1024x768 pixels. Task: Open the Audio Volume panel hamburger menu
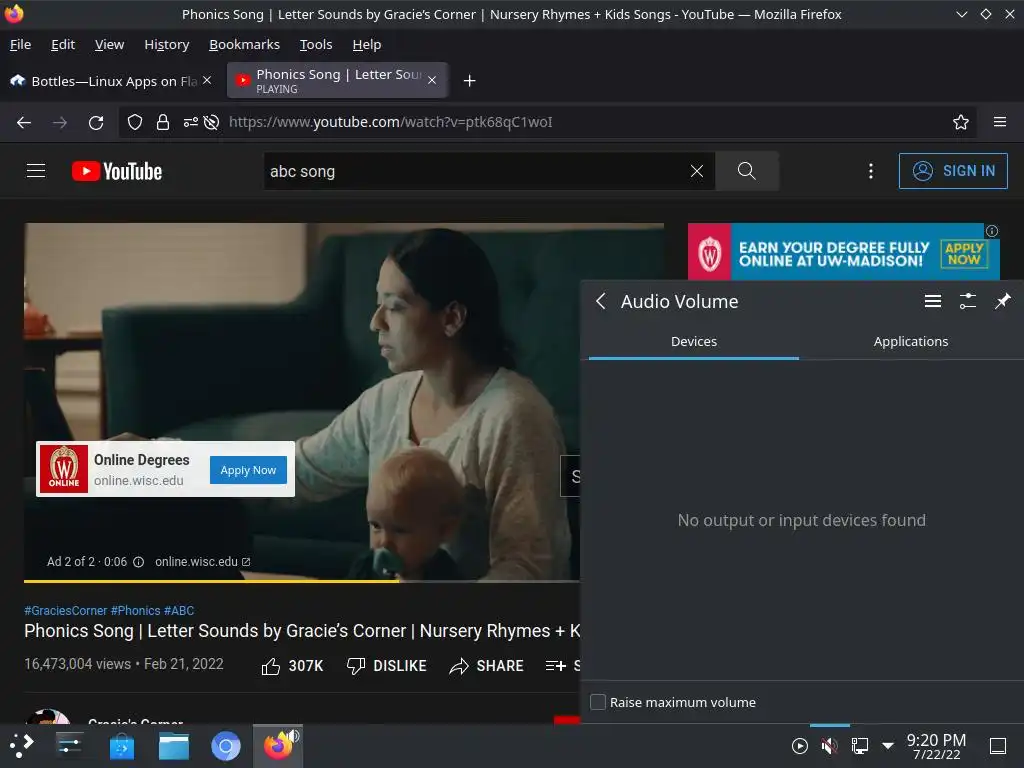933,301
